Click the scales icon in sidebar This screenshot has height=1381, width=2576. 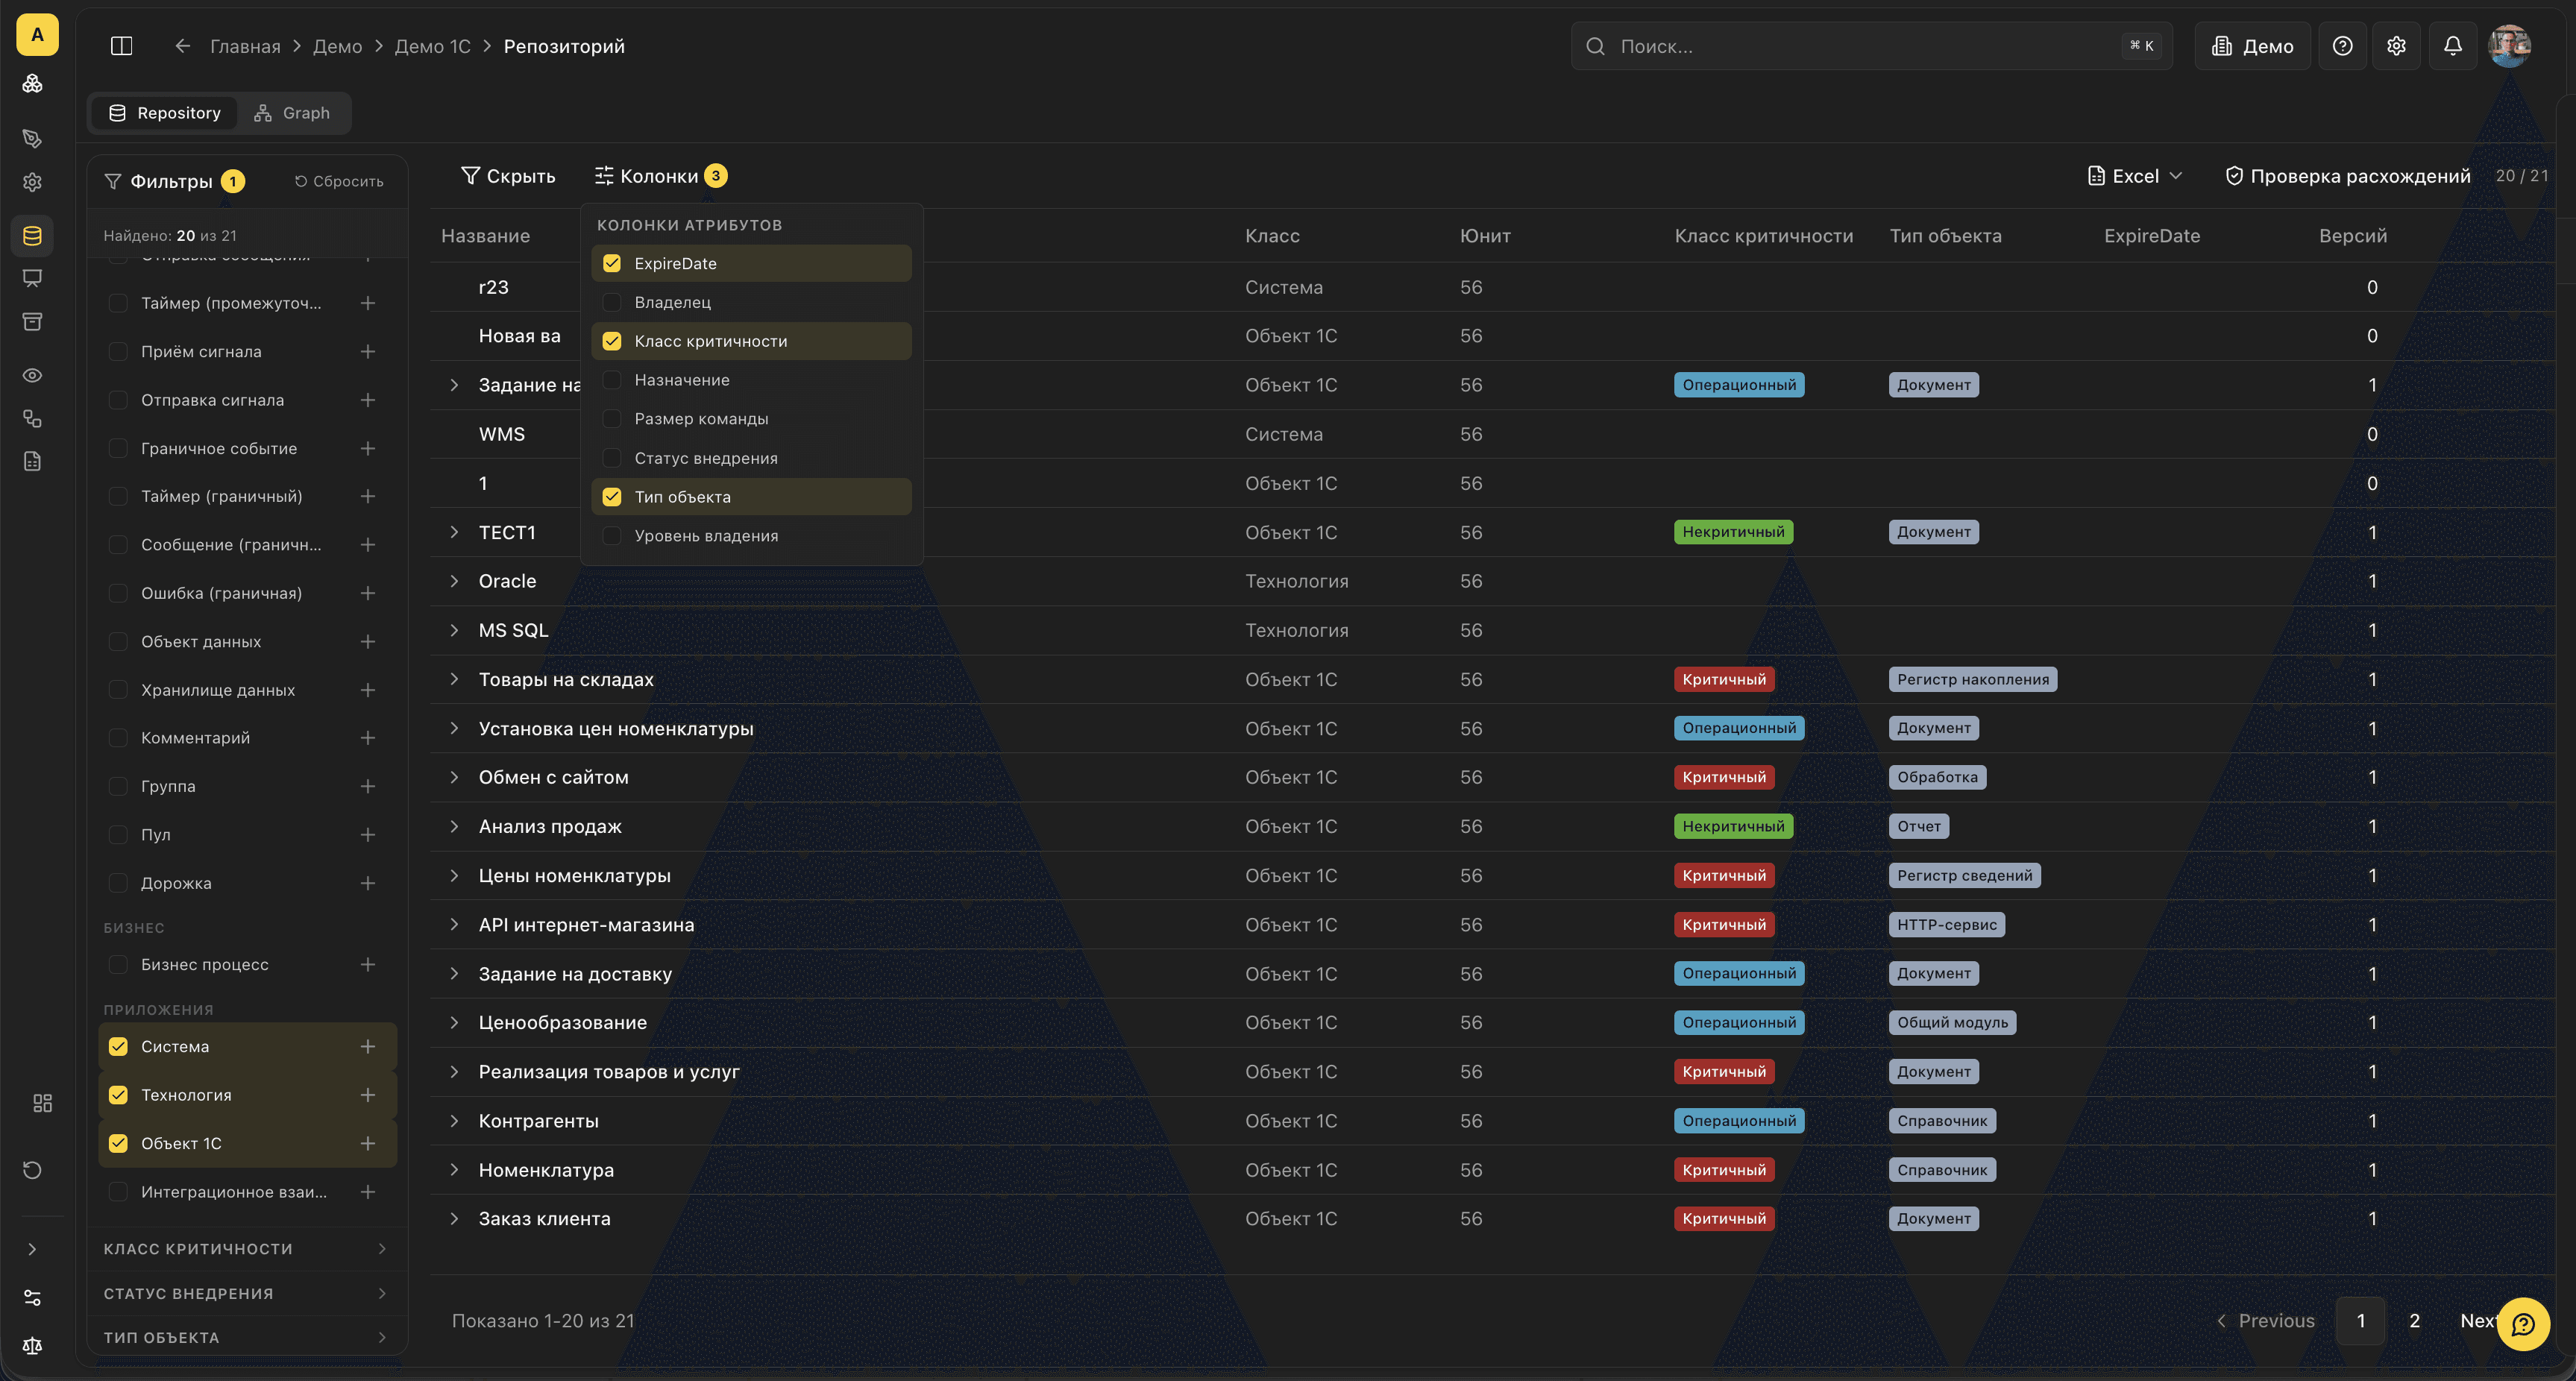[32, 1345]
